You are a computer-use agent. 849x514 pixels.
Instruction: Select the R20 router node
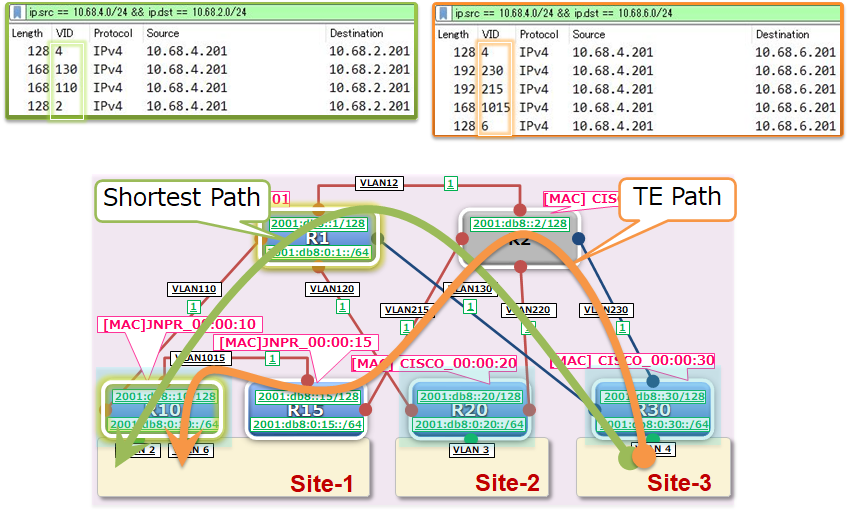coord(470,410)
